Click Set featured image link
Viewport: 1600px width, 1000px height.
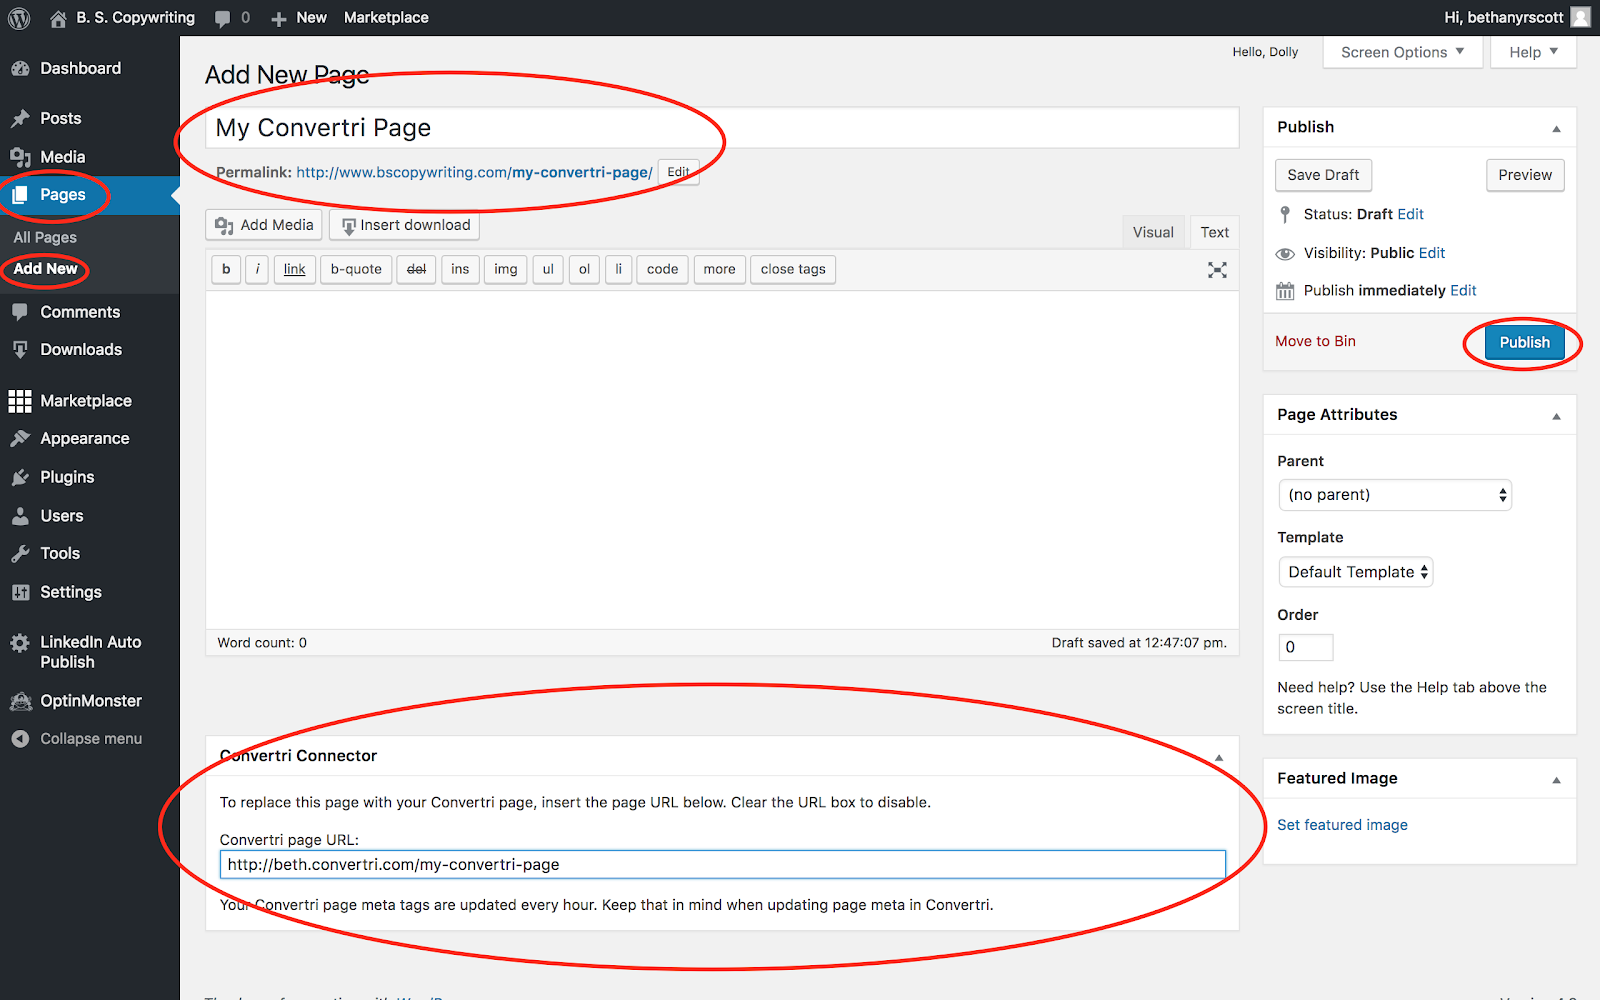click(1342, 825)
